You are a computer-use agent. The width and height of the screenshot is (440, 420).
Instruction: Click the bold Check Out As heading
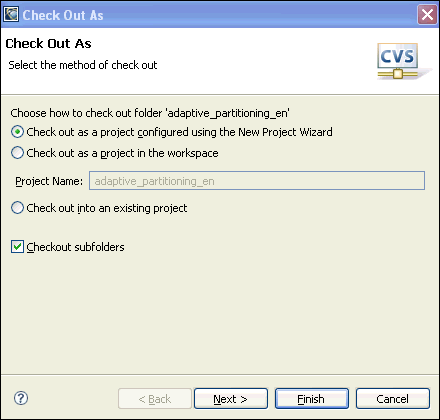click(x=48, y=43)
